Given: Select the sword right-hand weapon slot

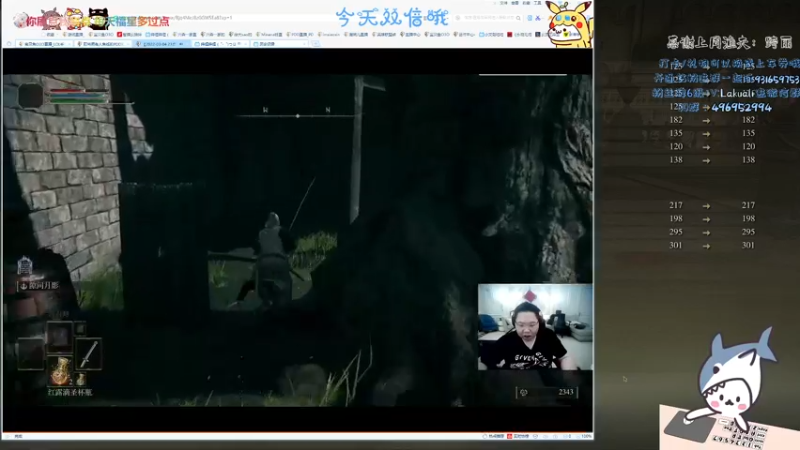Looking at the screenshot, I should 89,354.
